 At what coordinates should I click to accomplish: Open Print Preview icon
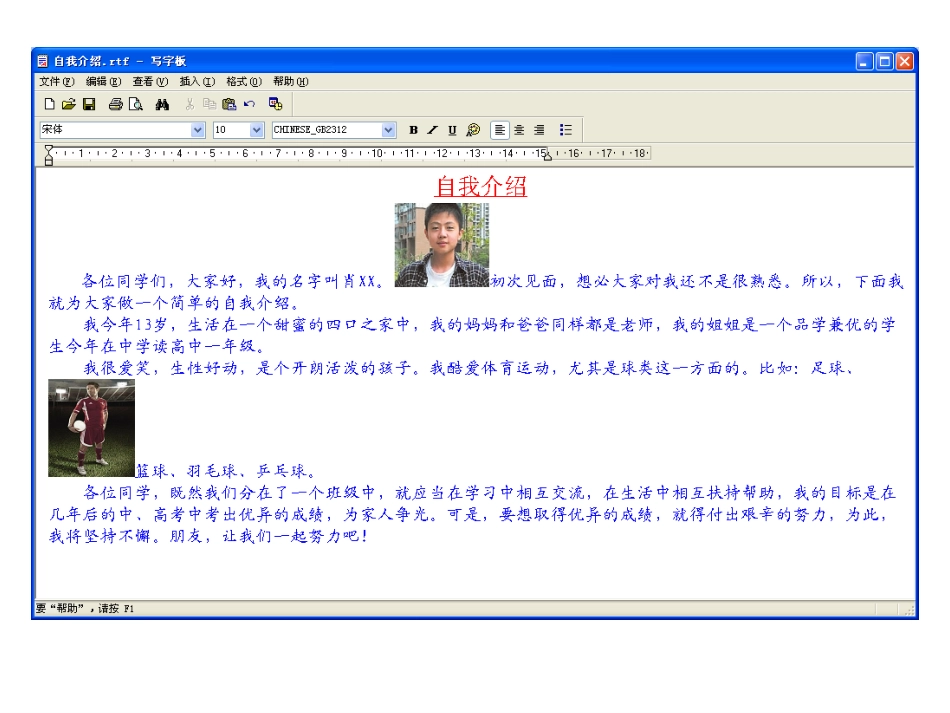click(136, 104)
